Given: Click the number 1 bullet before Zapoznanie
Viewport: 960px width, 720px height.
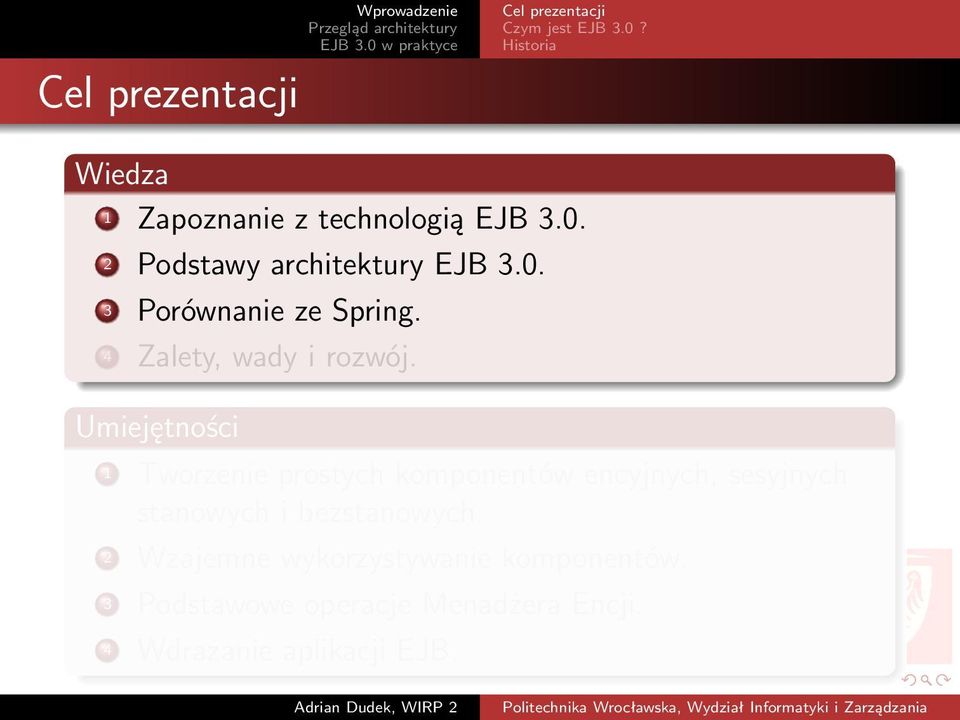Looking at the screenshot, I should tap(107, 218).
